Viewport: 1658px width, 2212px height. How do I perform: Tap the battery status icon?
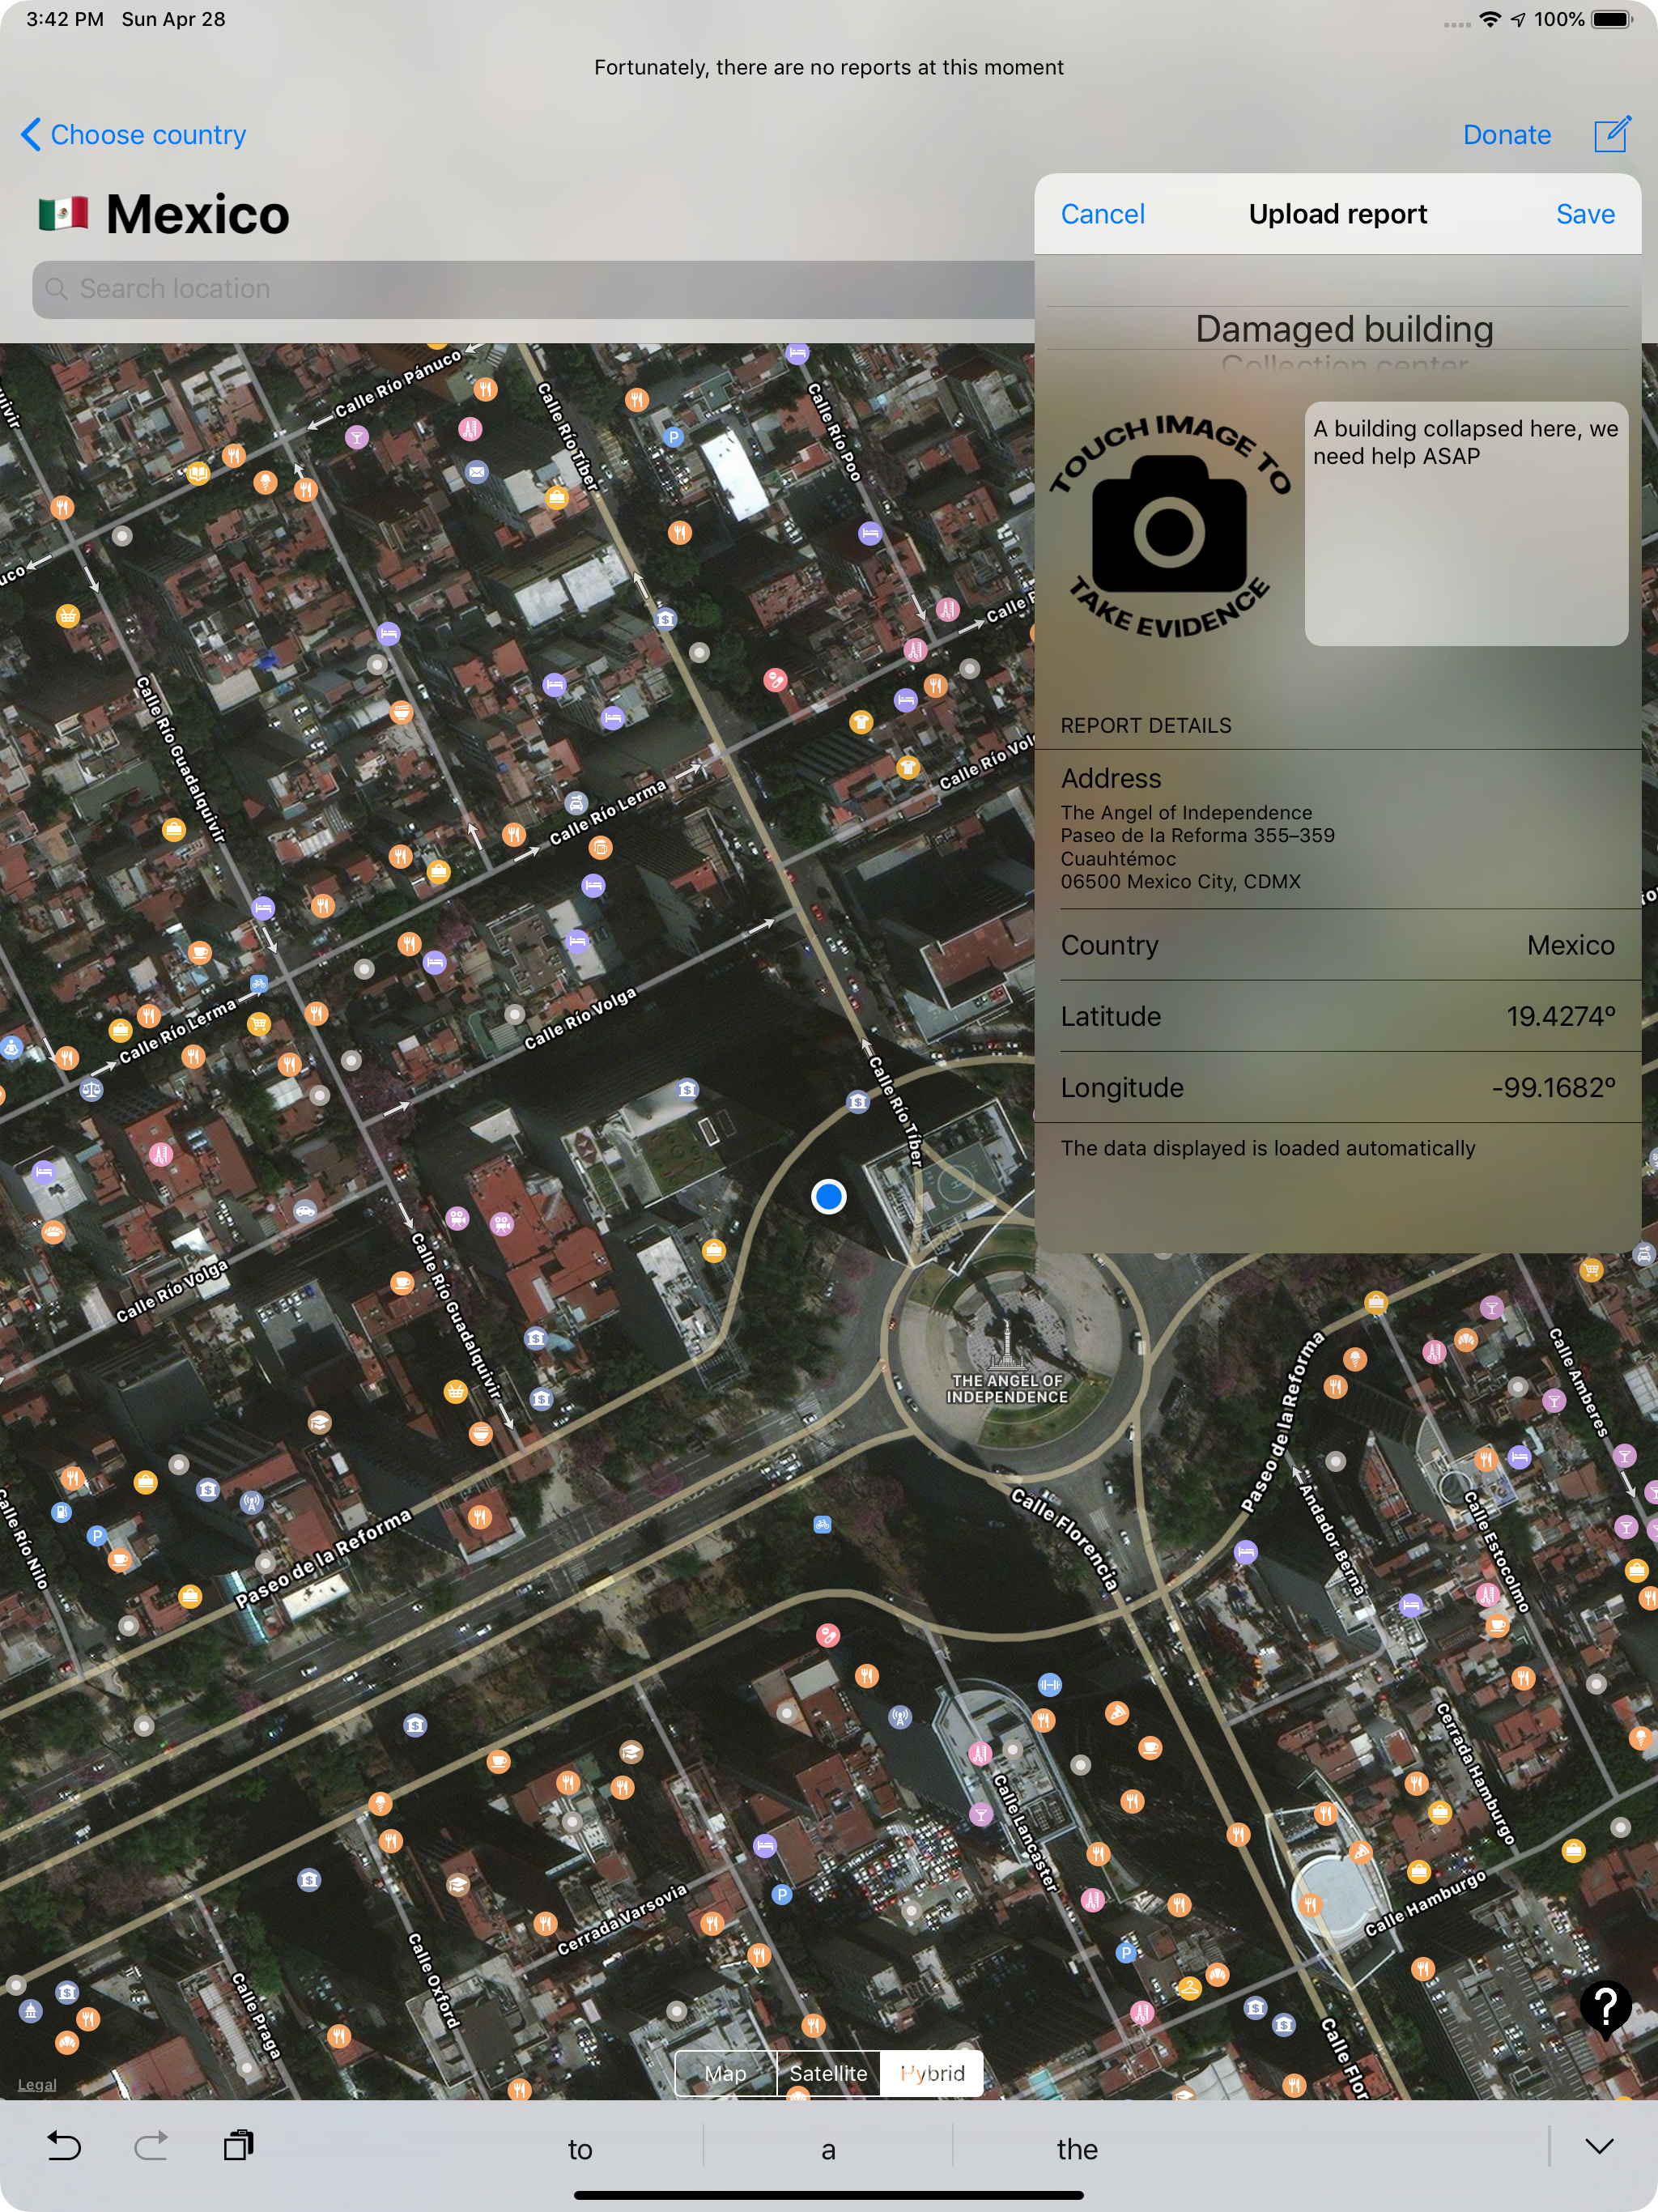point(1612,19)
